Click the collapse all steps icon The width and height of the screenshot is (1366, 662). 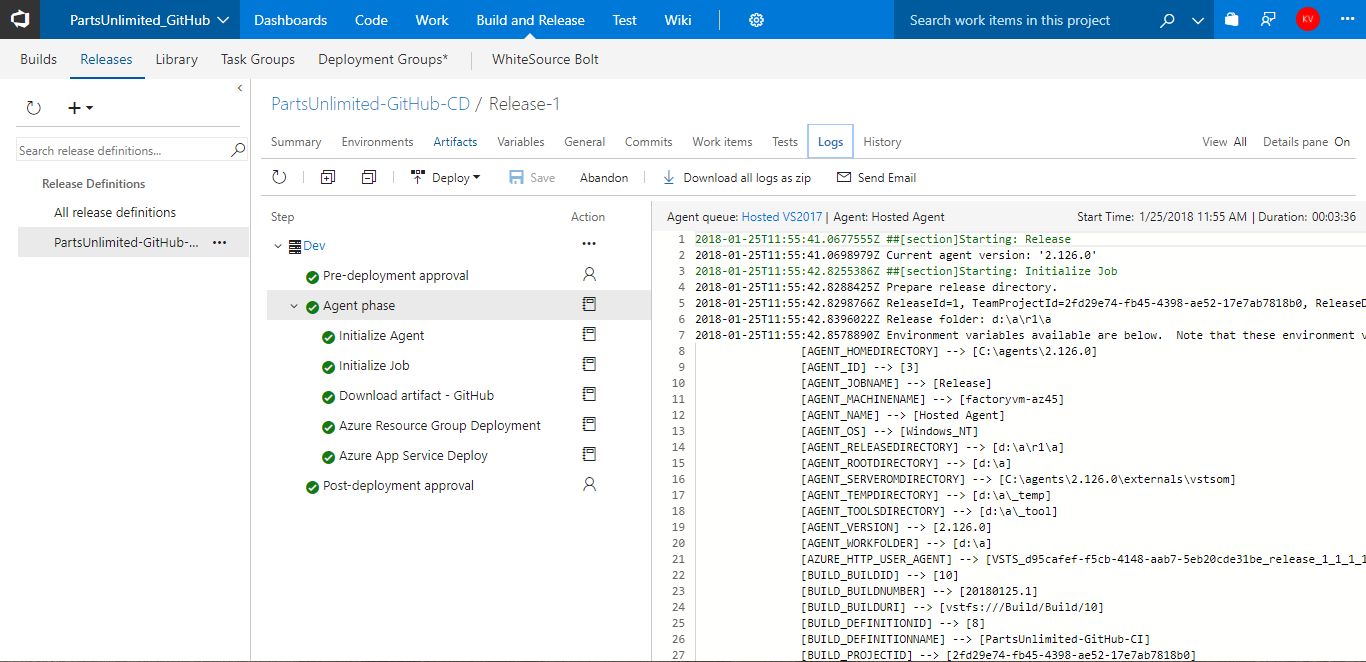coord(369,177)
